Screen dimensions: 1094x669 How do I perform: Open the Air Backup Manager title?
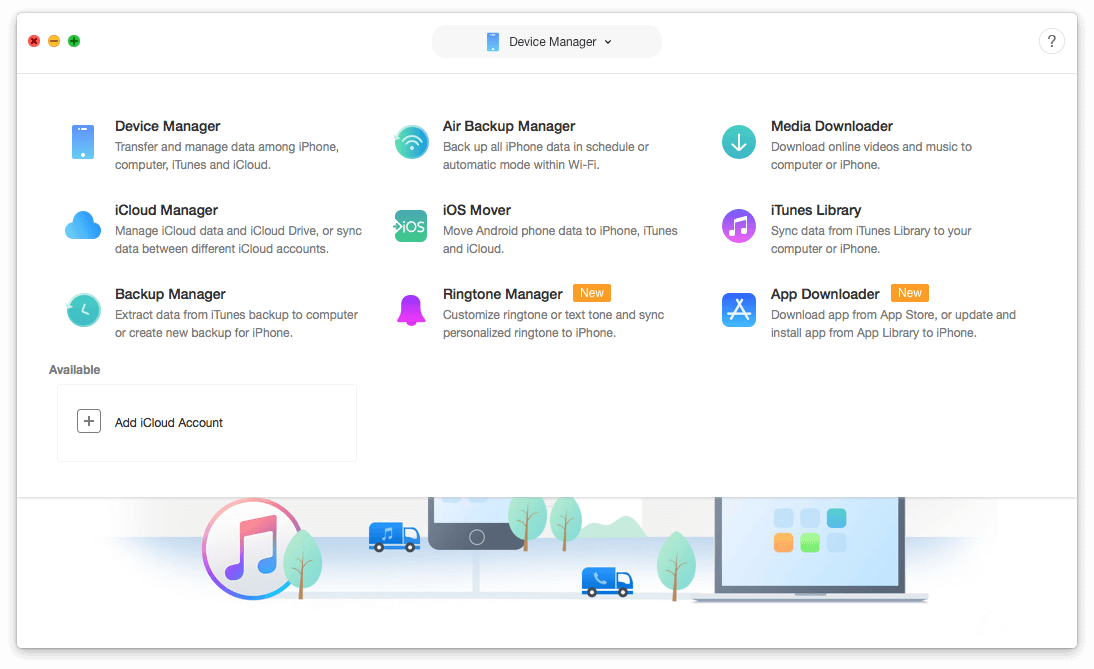click(x=509, y=126)
